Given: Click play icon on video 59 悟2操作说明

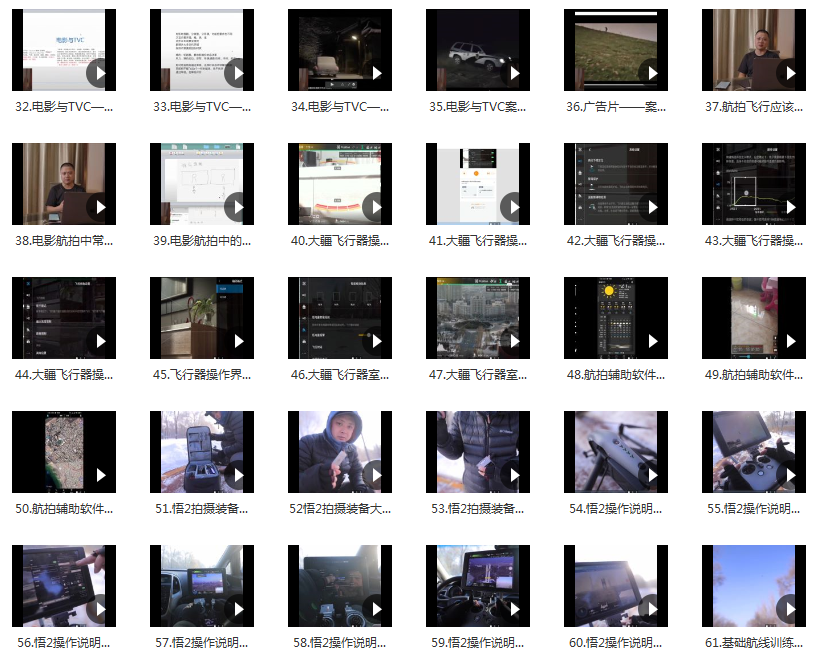Looking at the screenshot, I should [512, 609].
